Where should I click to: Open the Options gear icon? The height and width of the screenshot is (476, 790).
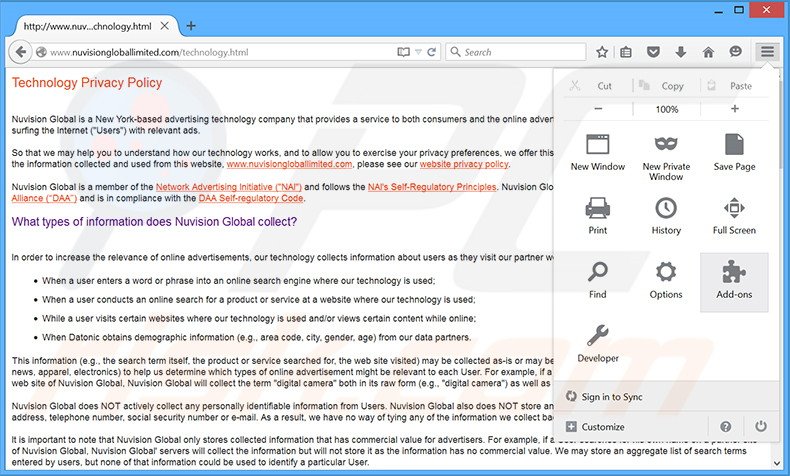pos(666,279)
